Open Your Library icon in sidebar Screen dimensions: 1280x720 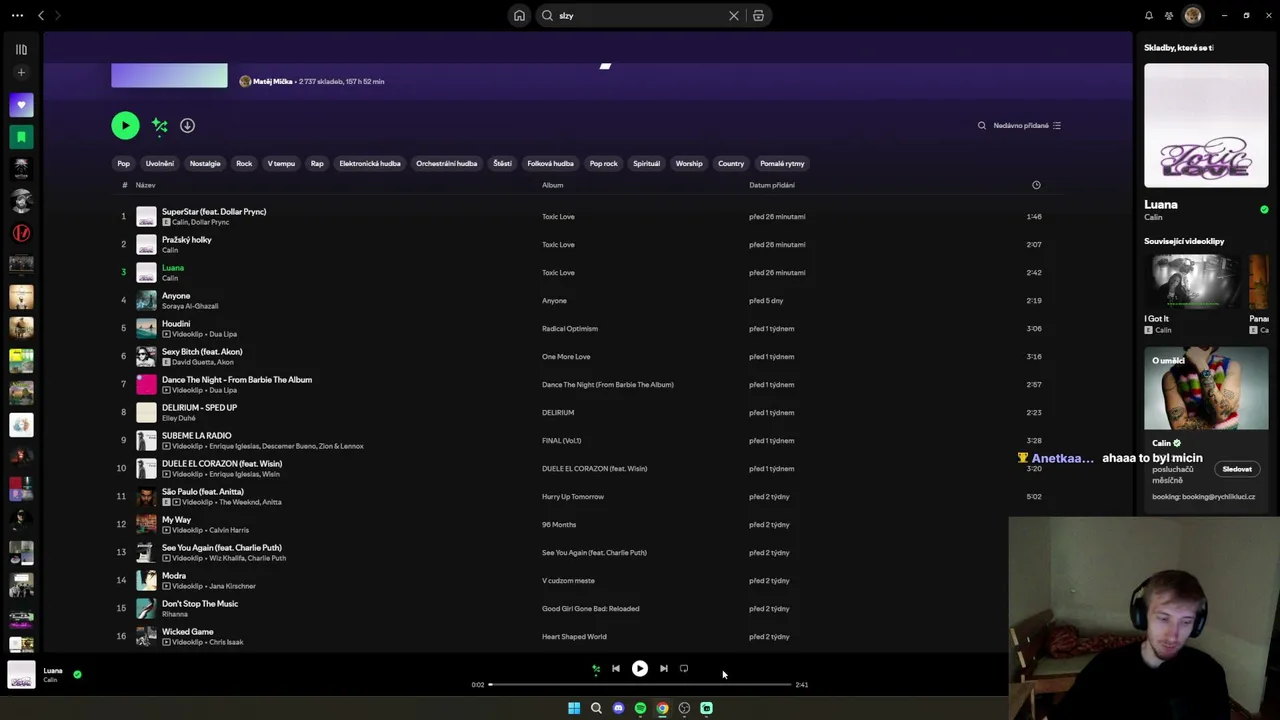pos(21,49)
